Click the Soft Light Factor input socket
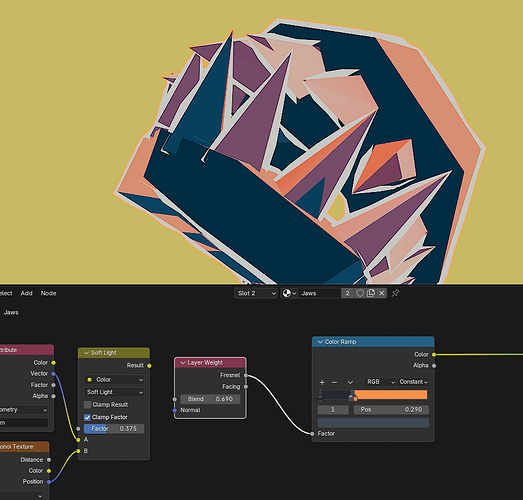 (x=78, y=429)
